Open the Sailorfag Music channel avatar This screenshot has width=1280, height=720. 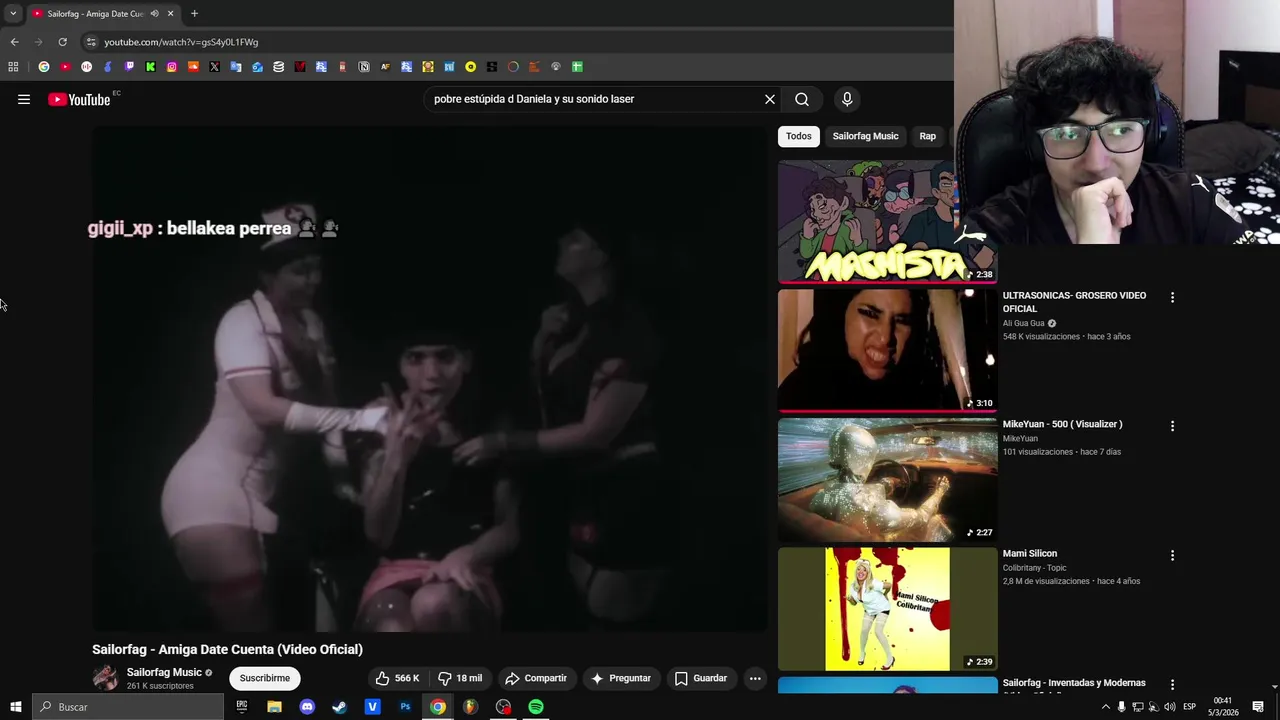(105, 678)
